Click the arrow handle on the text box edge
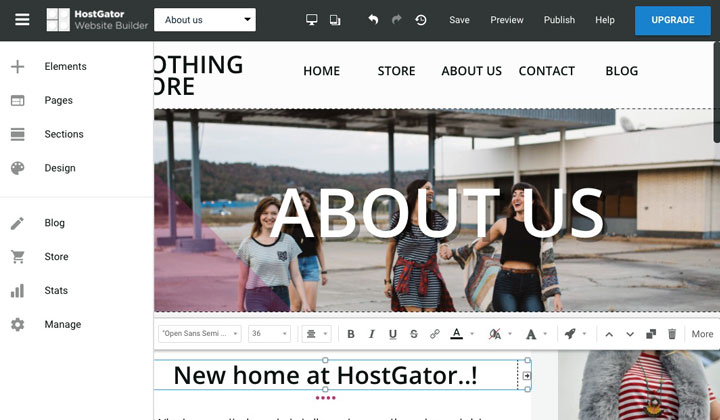This screenshot has width=720, height=420. pos(527,376)
